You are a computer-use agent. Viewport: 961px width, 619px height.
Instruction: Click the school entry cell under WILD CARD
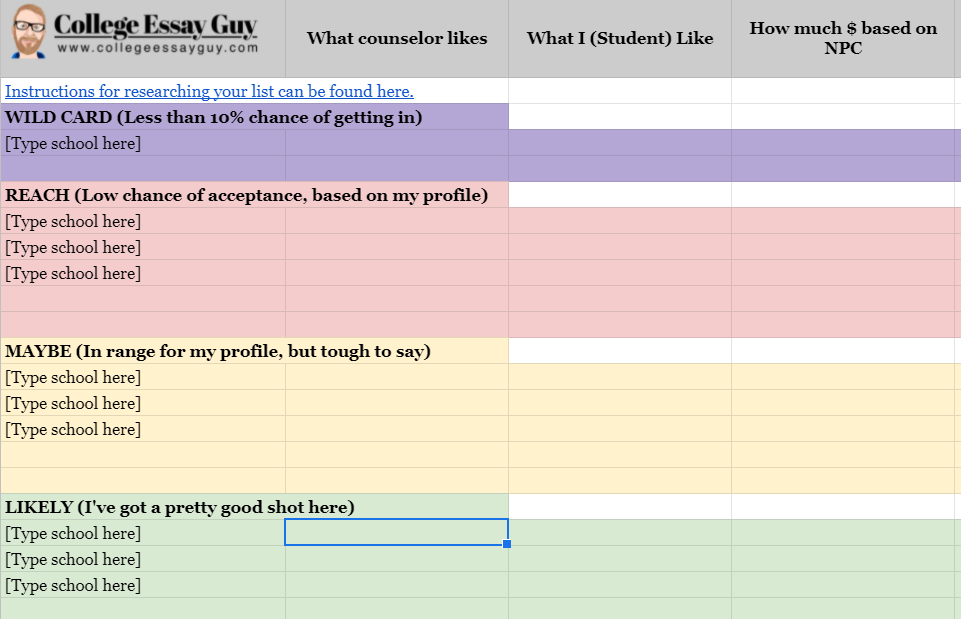tap(73, 143)
